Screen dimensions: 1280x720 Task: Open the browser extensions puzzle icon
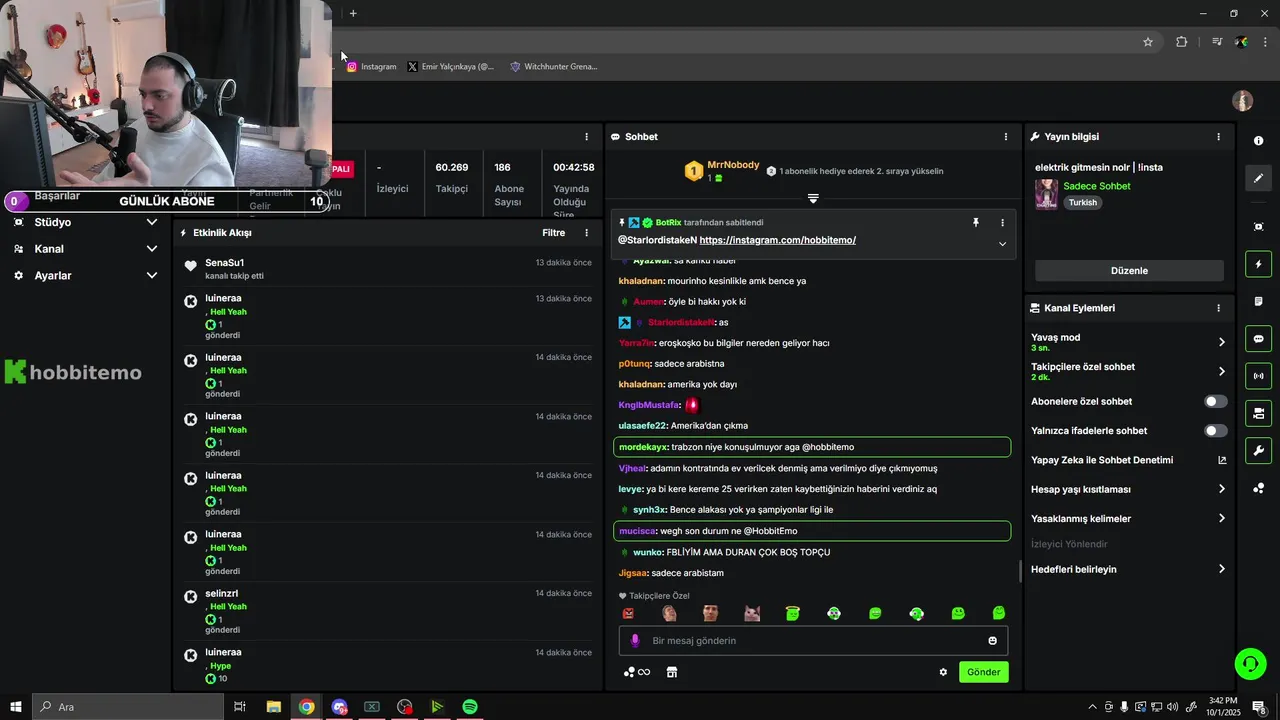point(1182,42)
